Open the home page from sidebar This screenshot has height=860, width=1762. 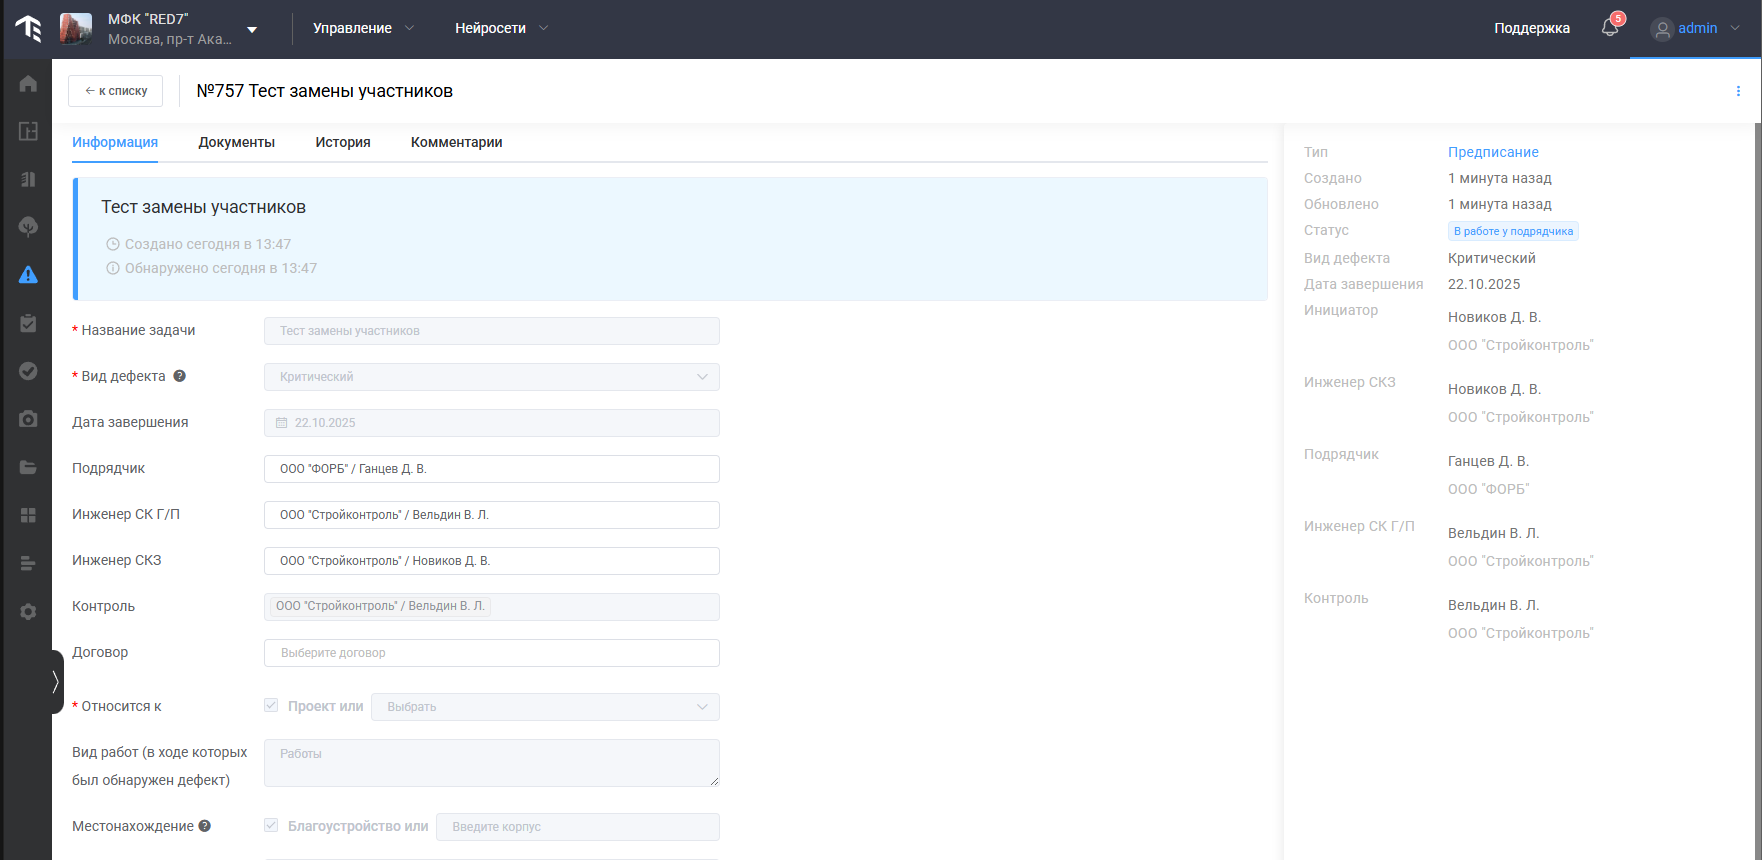click(x=28, y=84)
